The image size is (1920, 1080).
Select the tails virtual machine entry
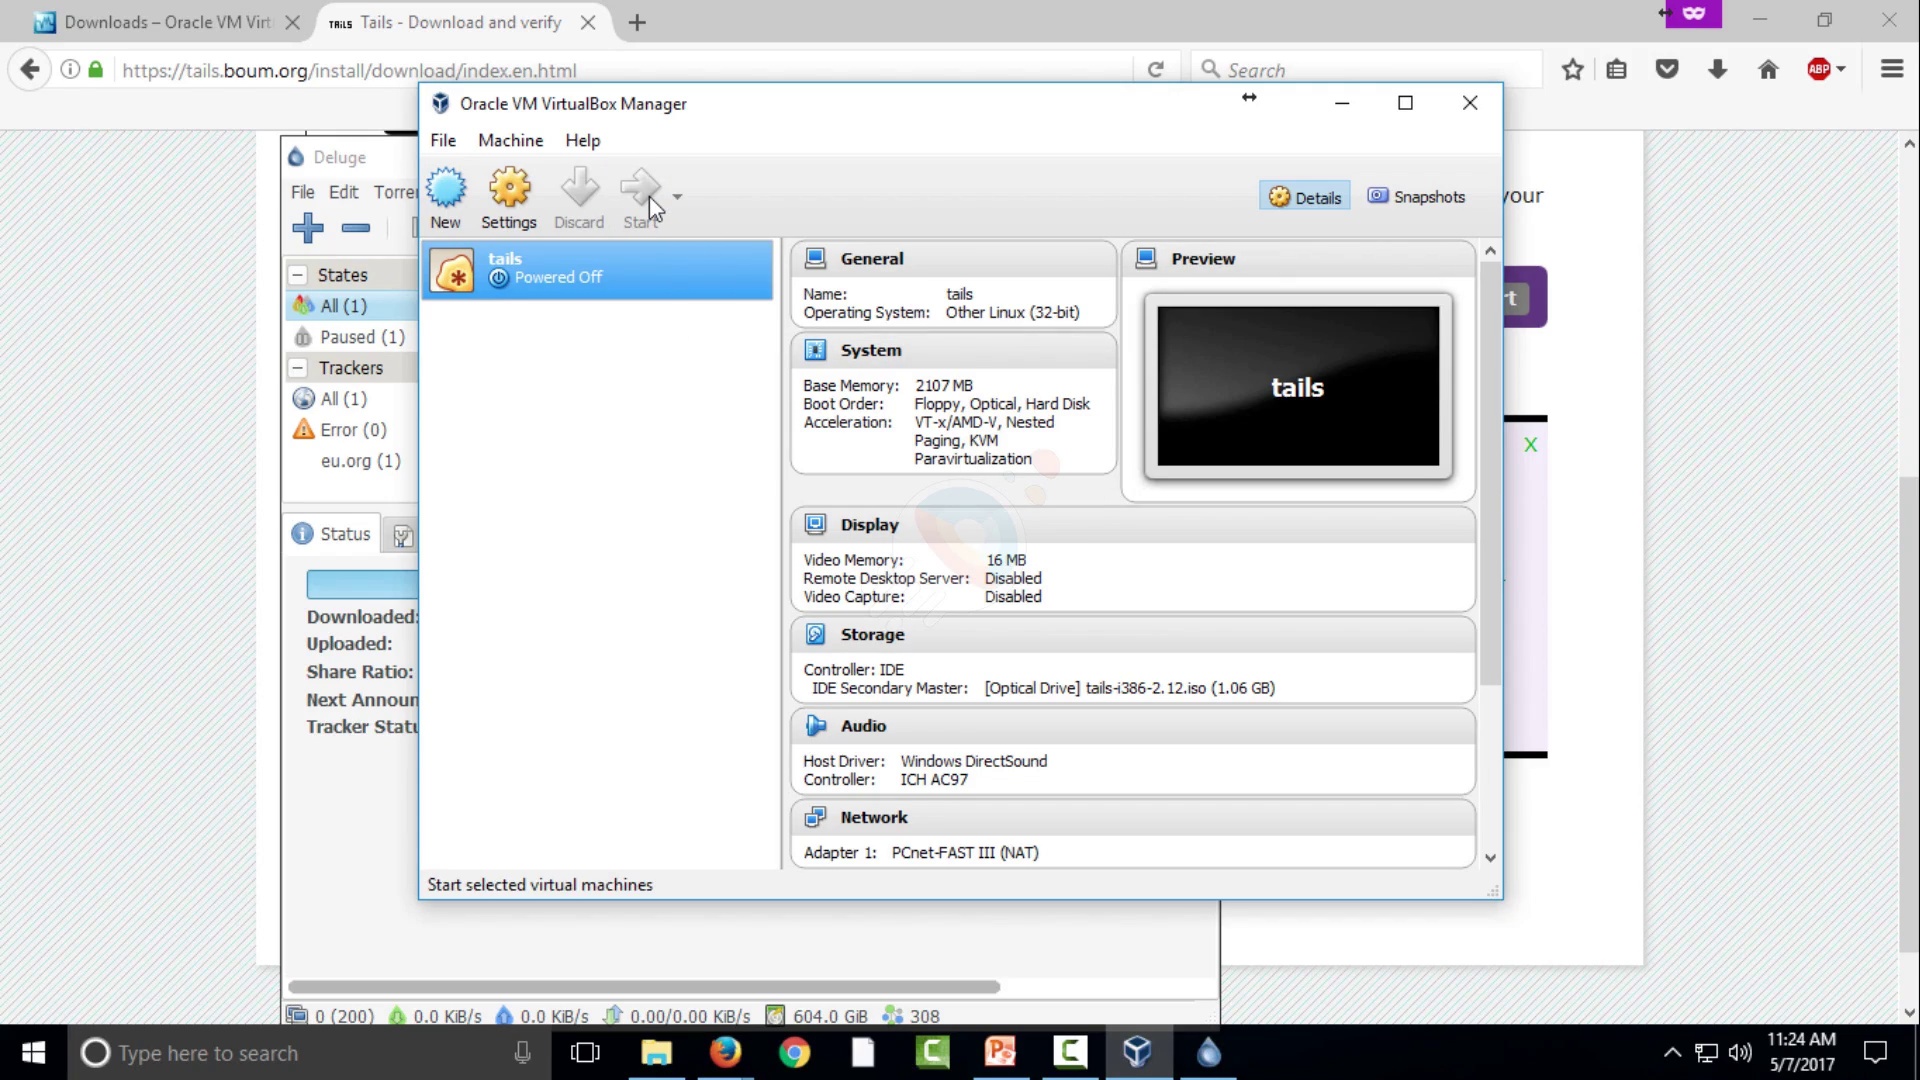point(597,269)
